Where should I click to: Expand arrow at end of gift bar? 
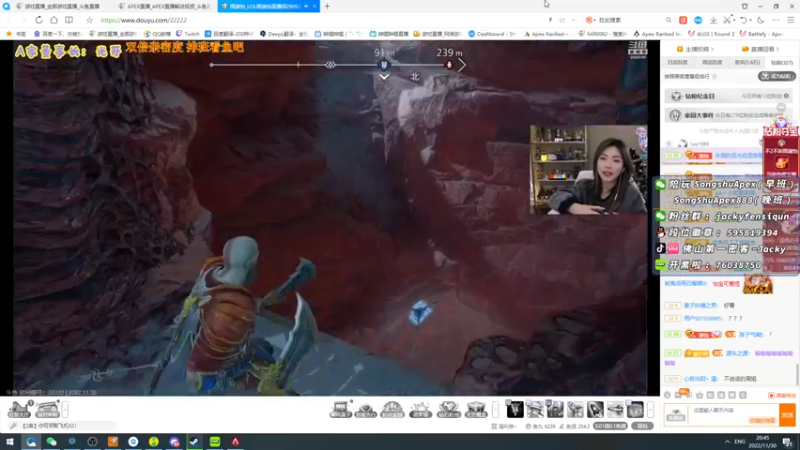point(650,409)
